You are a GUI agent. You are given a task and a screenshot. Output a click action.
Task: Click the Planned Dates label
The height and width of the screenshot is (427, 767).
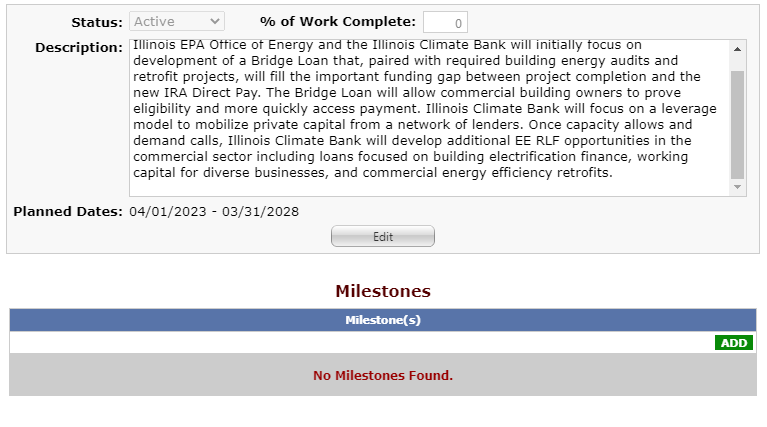[x=67, y=211]
